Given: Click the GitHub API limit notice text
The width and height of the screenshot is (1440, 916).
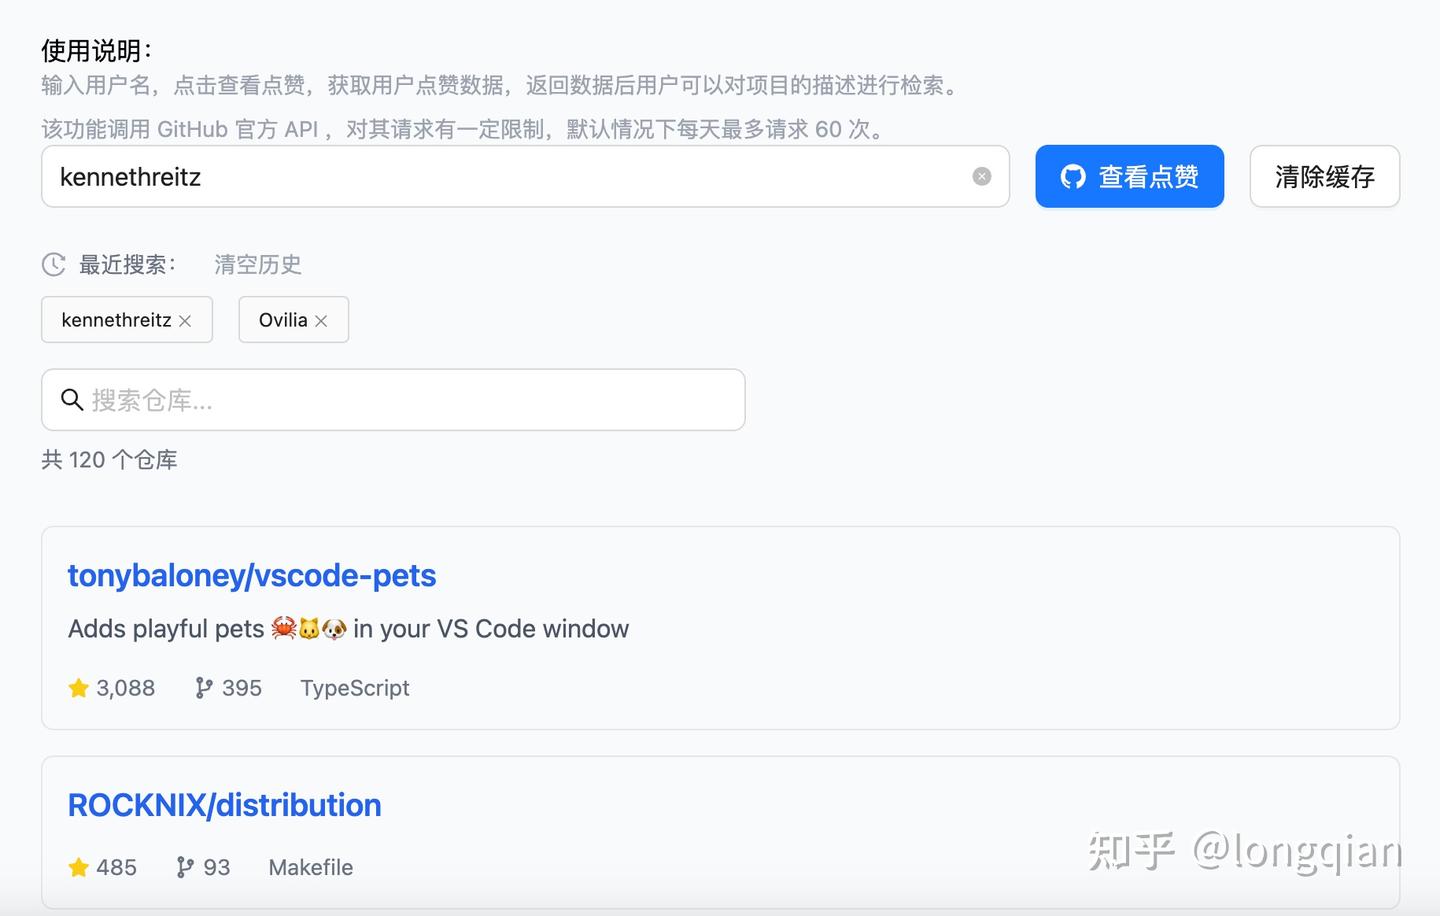Looking at the screenshot, I should pos(465,129).
